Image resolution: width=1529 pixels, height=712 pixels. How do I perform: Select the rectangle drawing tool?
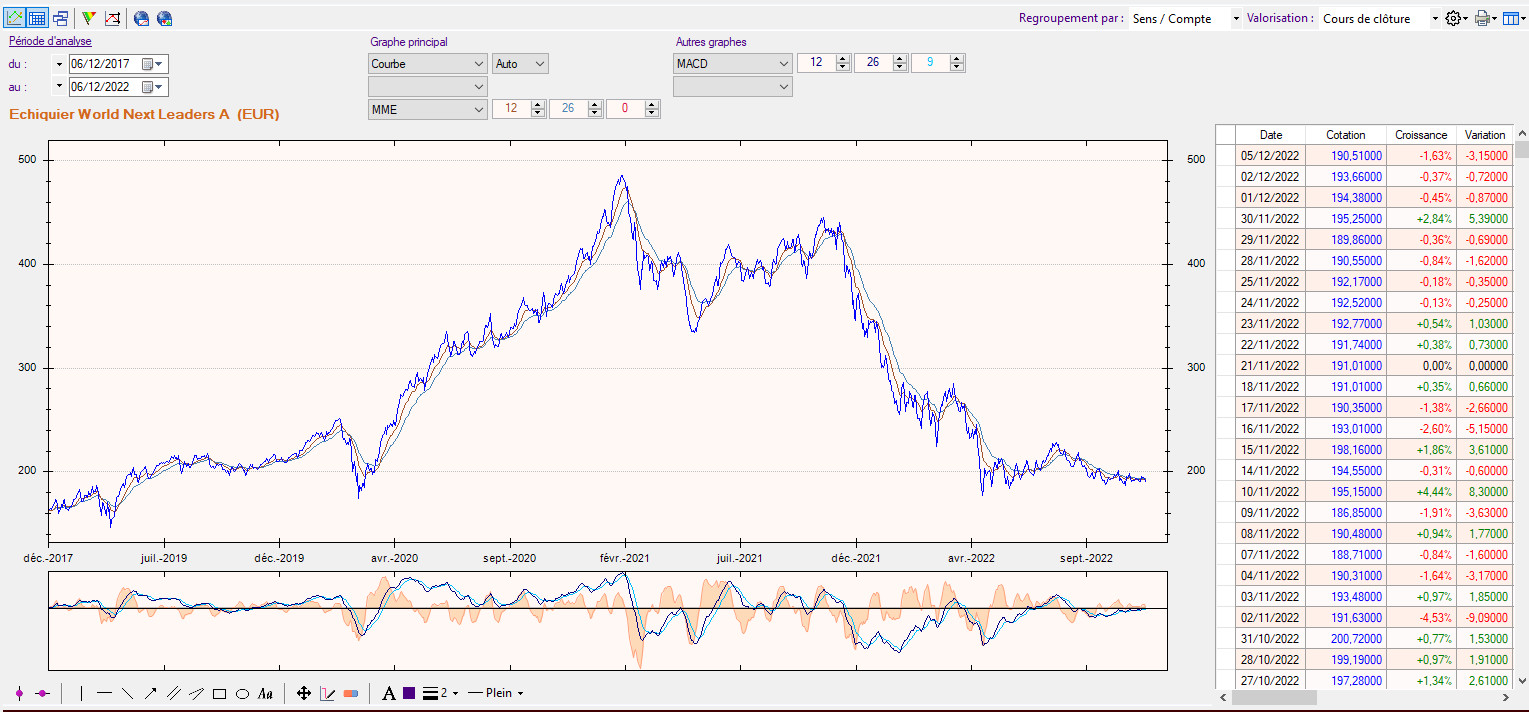(x=220, y=693)
